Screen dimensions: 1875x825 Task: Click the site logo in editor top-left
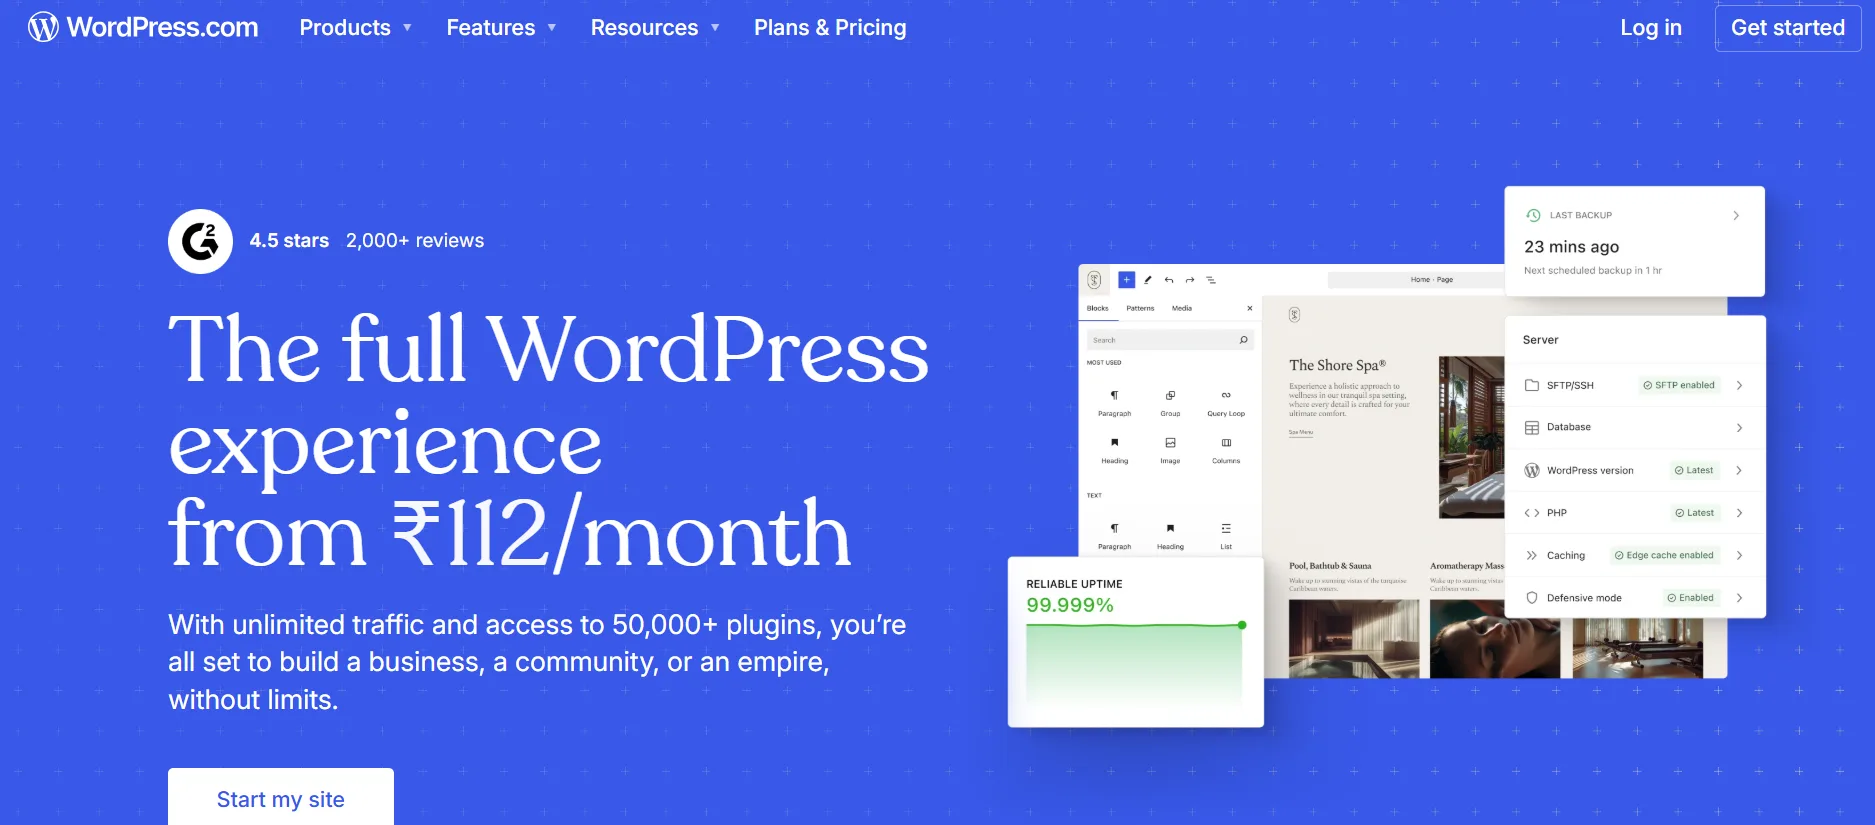[x=1094, y=280]
